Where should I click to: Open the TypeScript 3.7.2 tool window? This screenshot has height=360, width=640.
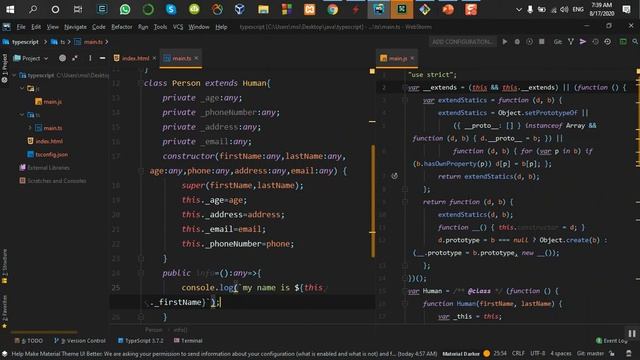(x=141, y=340)
